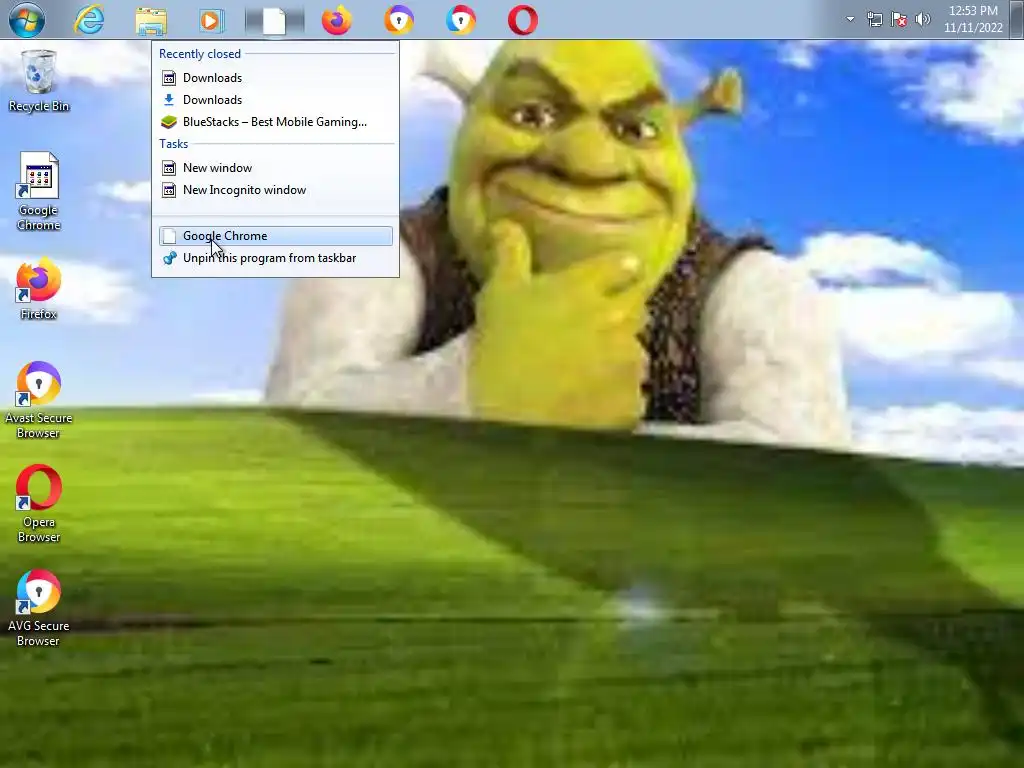Viewport: 1024px width, 768px height.
Task: Reopen BlueStacks – Best Mobile Gaming page
Action: 276,122
